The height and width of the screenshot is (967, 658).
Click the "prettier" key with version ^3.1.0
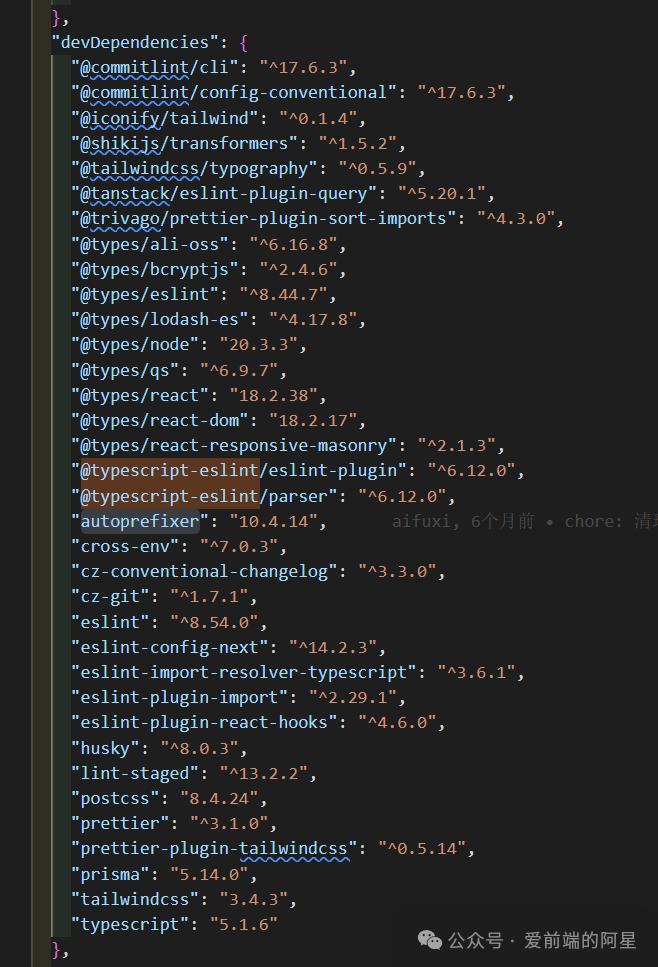(x=120, y=824)
